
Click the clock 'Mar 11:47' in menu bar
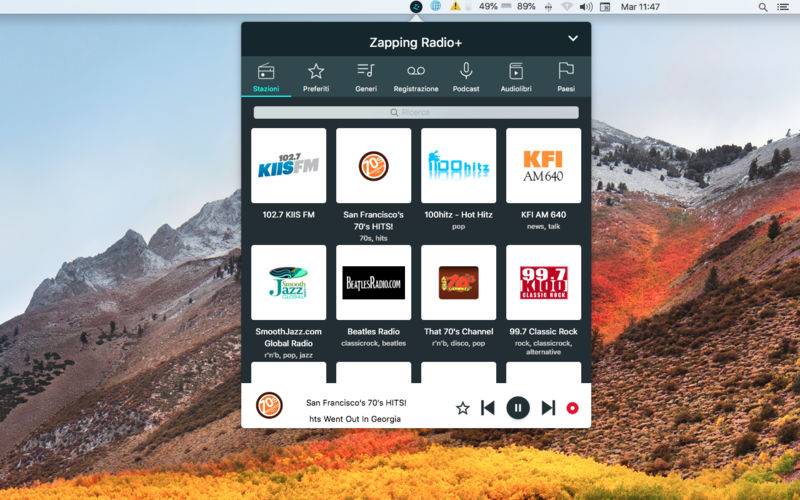tap(640, 7)
